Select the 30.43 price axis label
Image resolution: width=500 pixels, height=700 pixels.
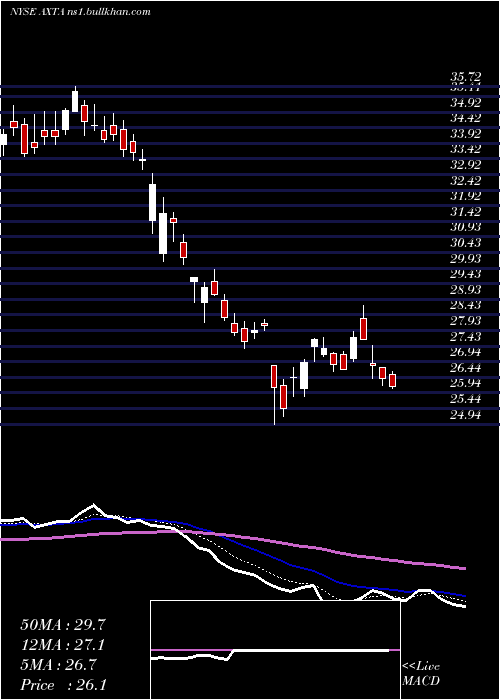click(465, 243)
